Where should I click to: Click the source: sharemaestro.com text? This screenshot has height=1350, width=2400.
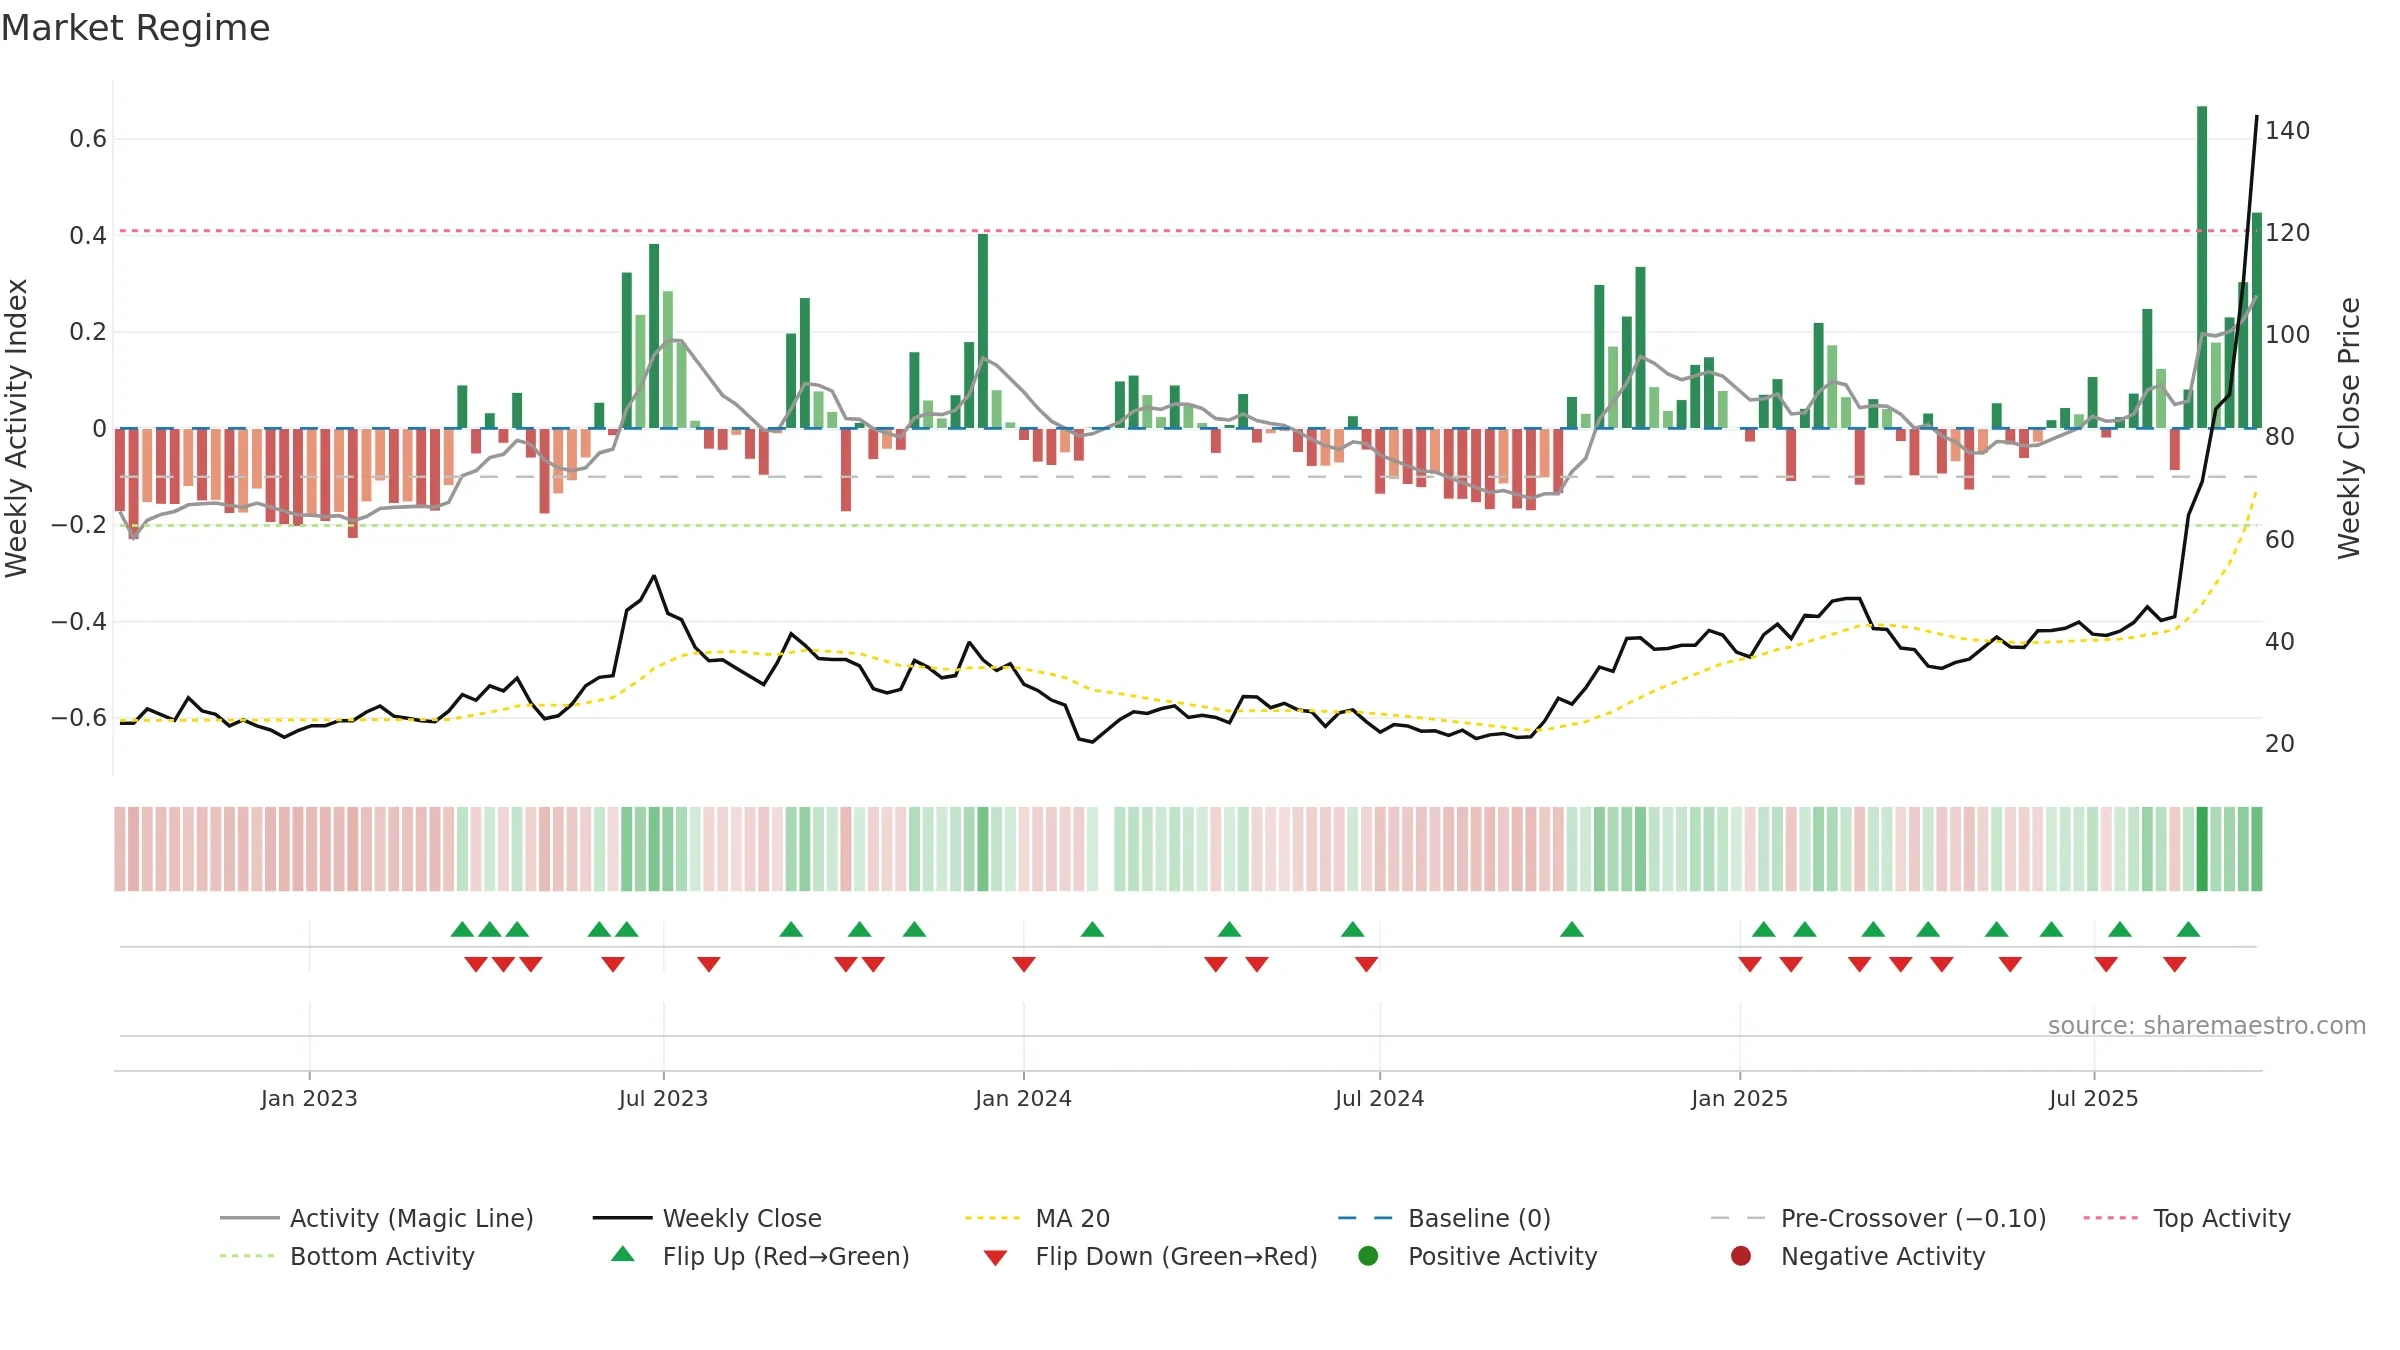tap(2207, 1026)
